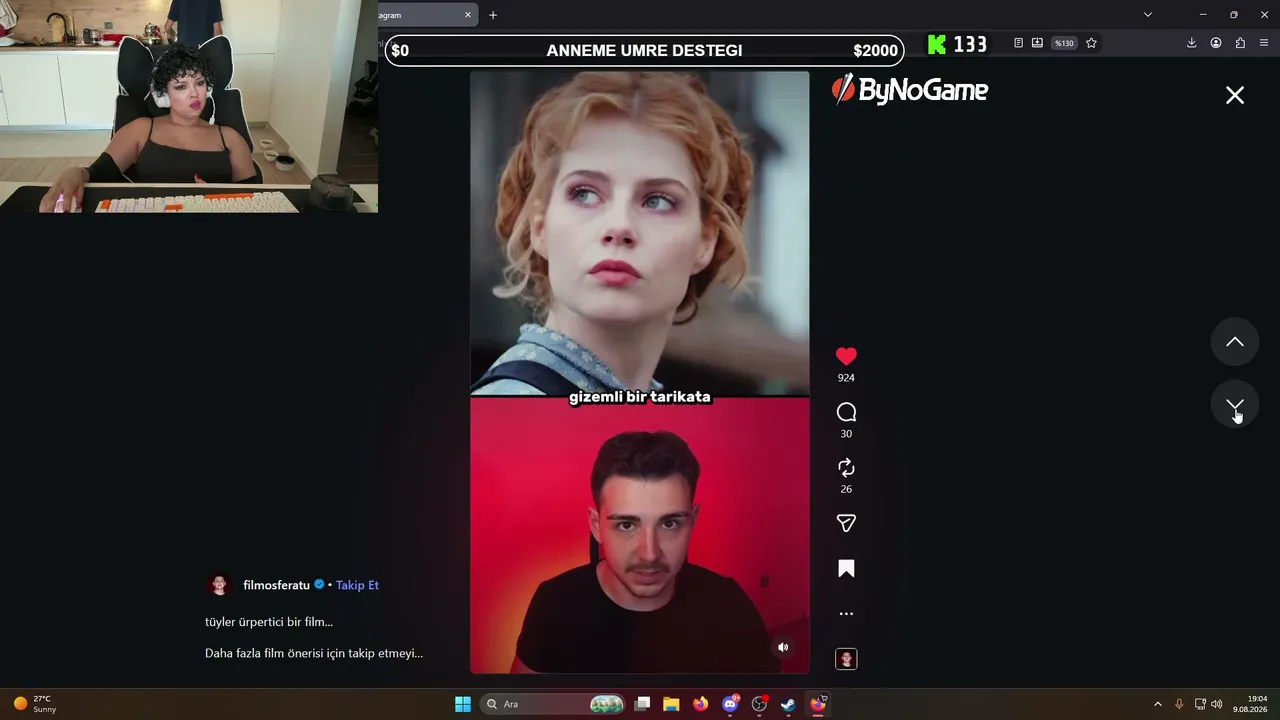Click the filmosferatu profile avatar

[x=220, y=585]
